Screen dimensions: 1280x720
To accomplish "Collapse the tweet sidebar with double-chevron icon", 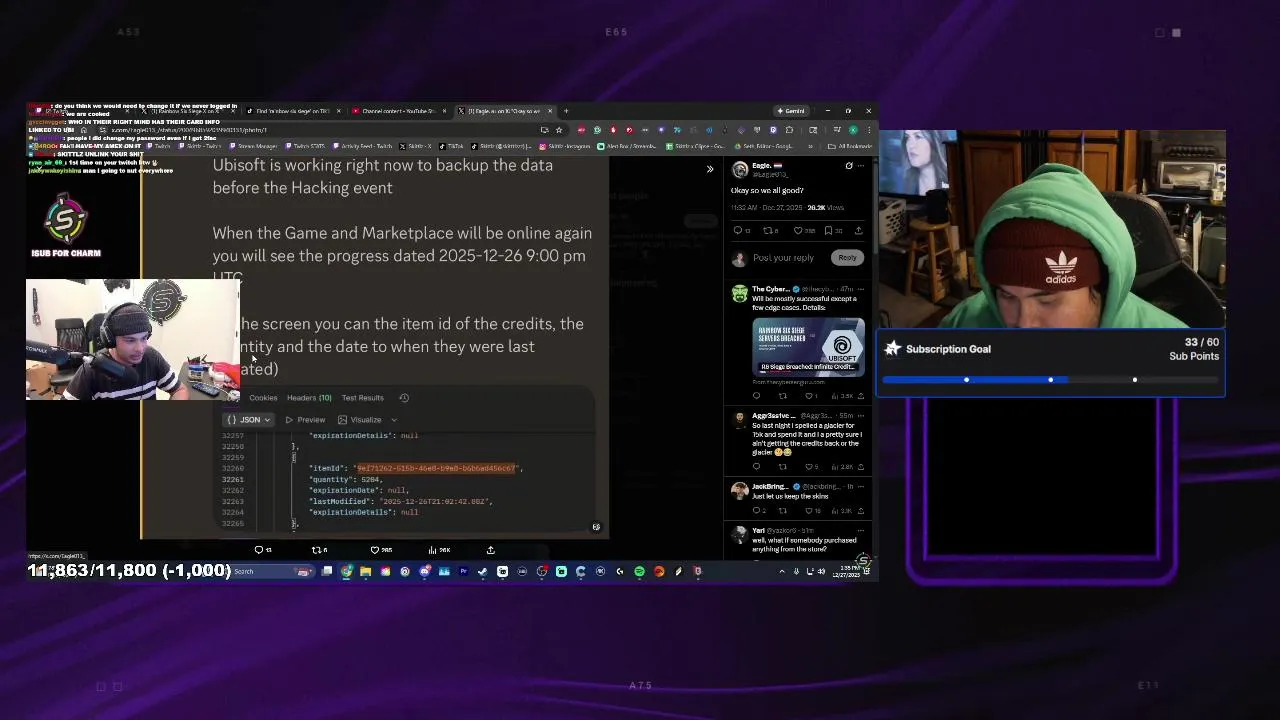I will point(710,169).
